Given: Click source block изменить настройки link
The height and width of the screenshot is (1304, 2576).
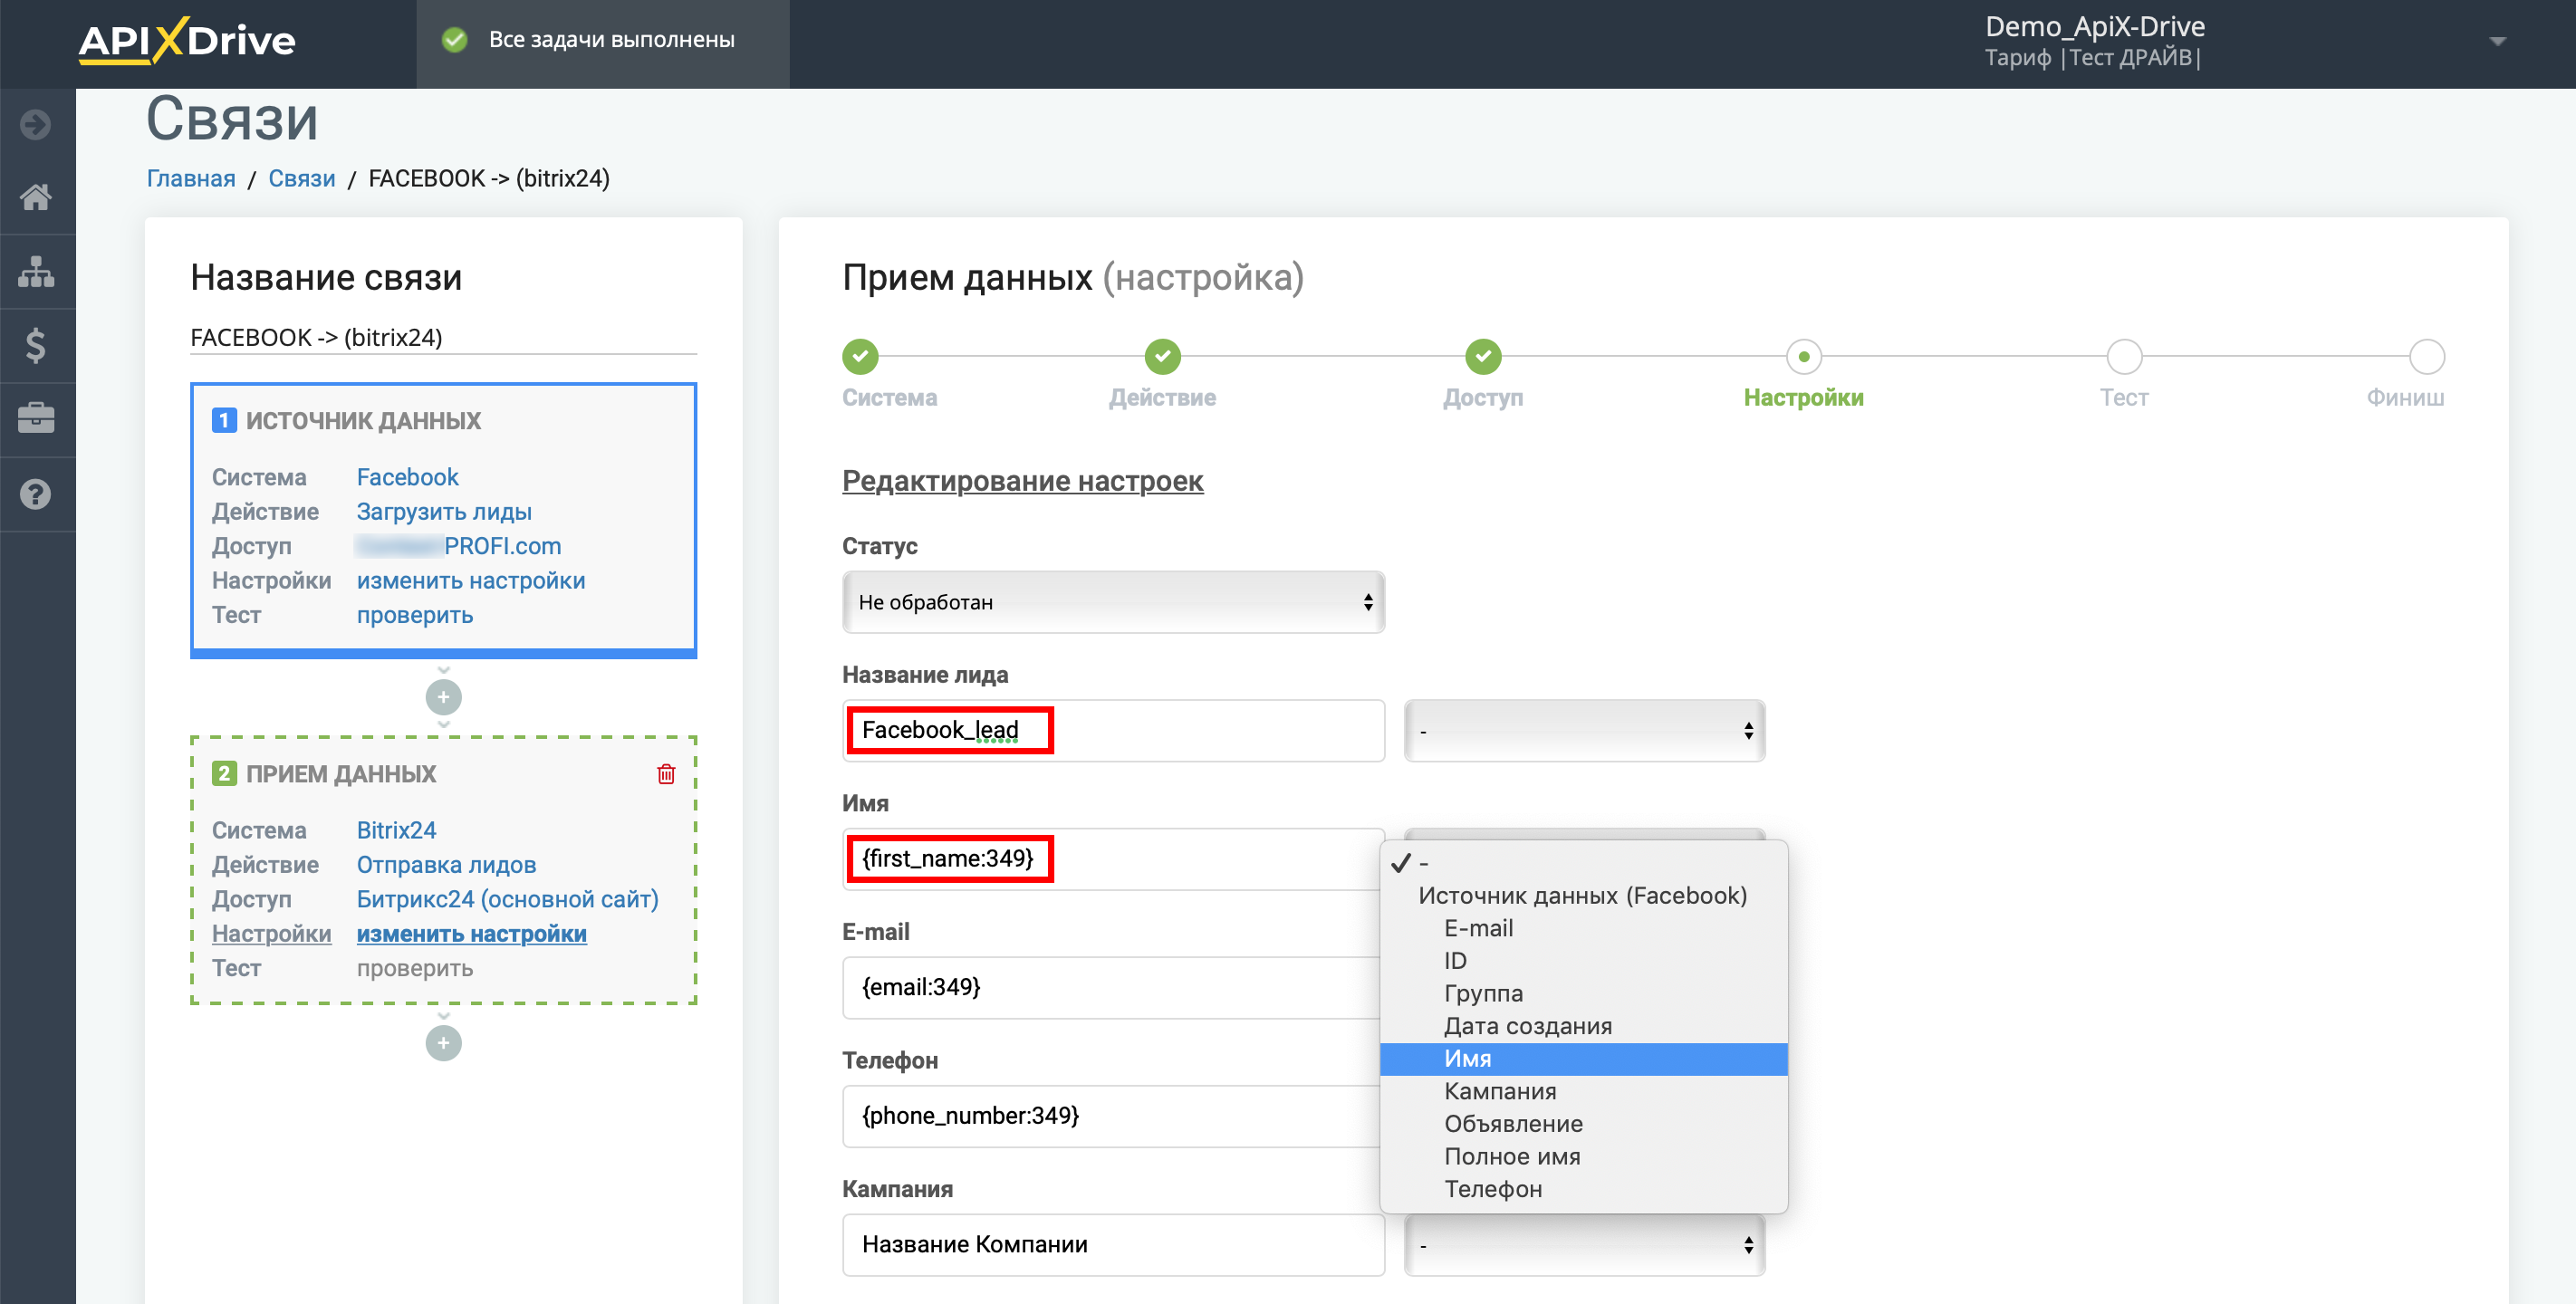Looking at the screenshot, I should pyautogui.click(x=471, y=581).
